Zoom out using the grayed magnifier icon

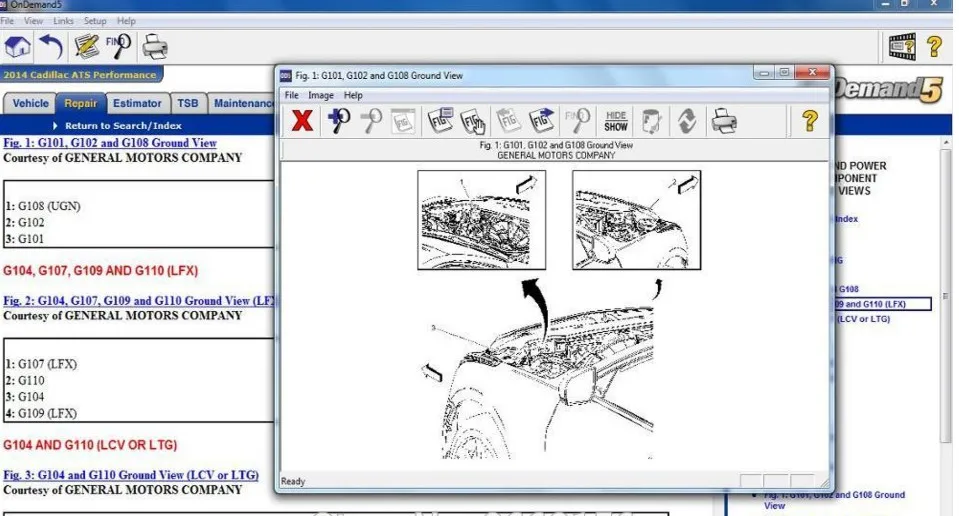tap(371, 121)
